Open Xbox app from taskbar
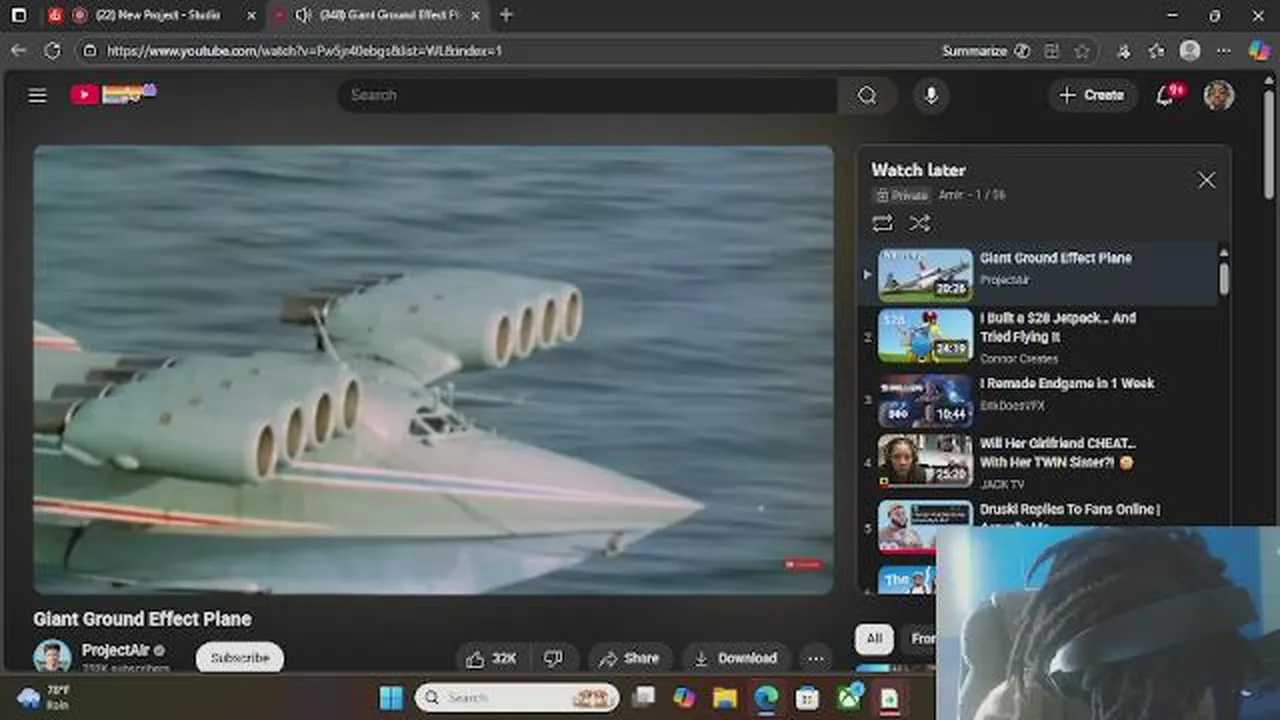The image size is (1280, 720). tap(848, 697)
